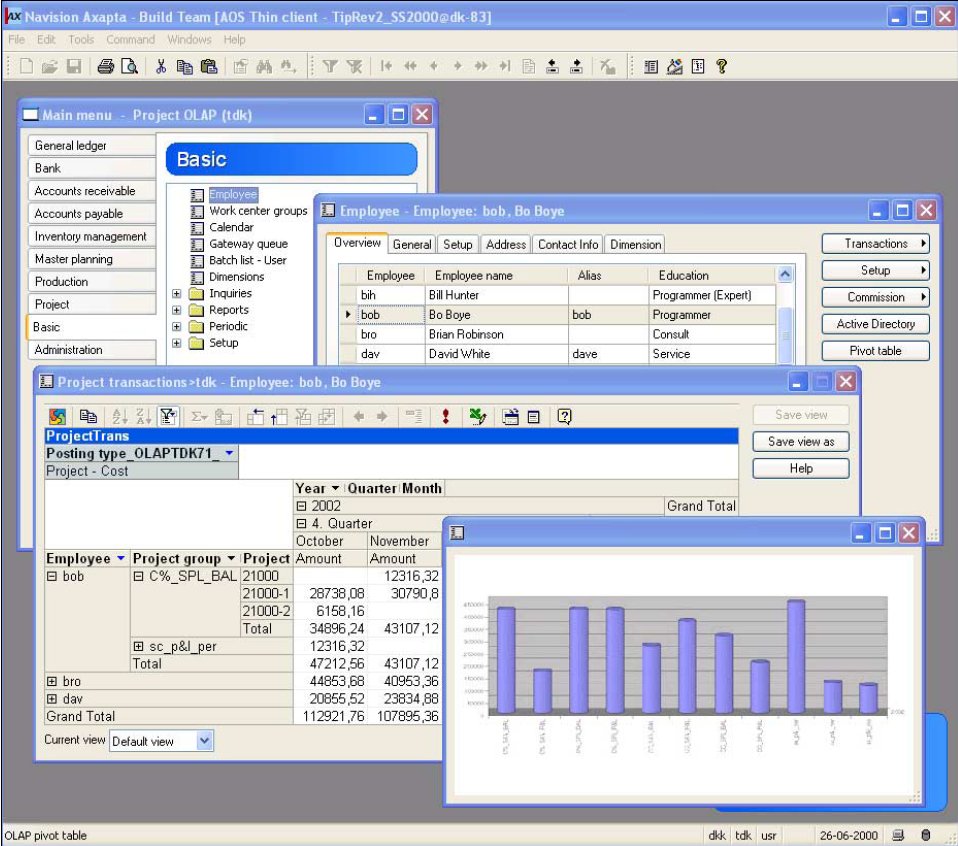Screen dimensions: 958x846
Task: Switch to the General tab in Employee window
Action: point(412,244)
